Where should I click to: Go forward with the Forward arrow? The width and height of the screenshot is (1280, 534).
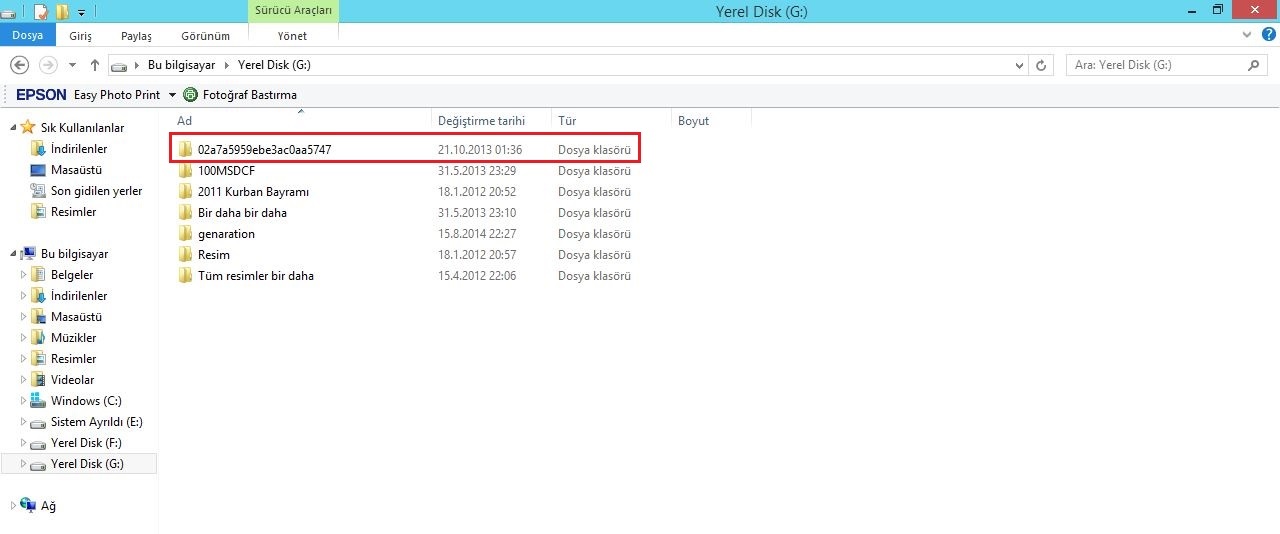point(47,65)
